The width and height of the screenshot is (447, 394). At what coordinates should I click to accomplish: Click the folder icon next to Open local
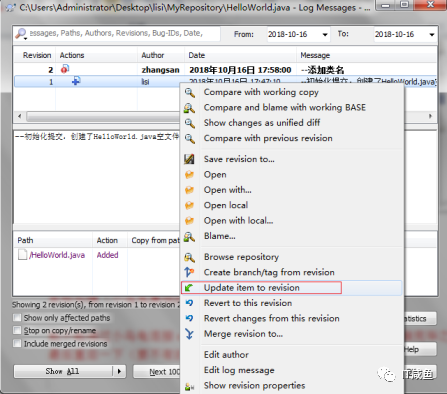click(x=189, y=205)
